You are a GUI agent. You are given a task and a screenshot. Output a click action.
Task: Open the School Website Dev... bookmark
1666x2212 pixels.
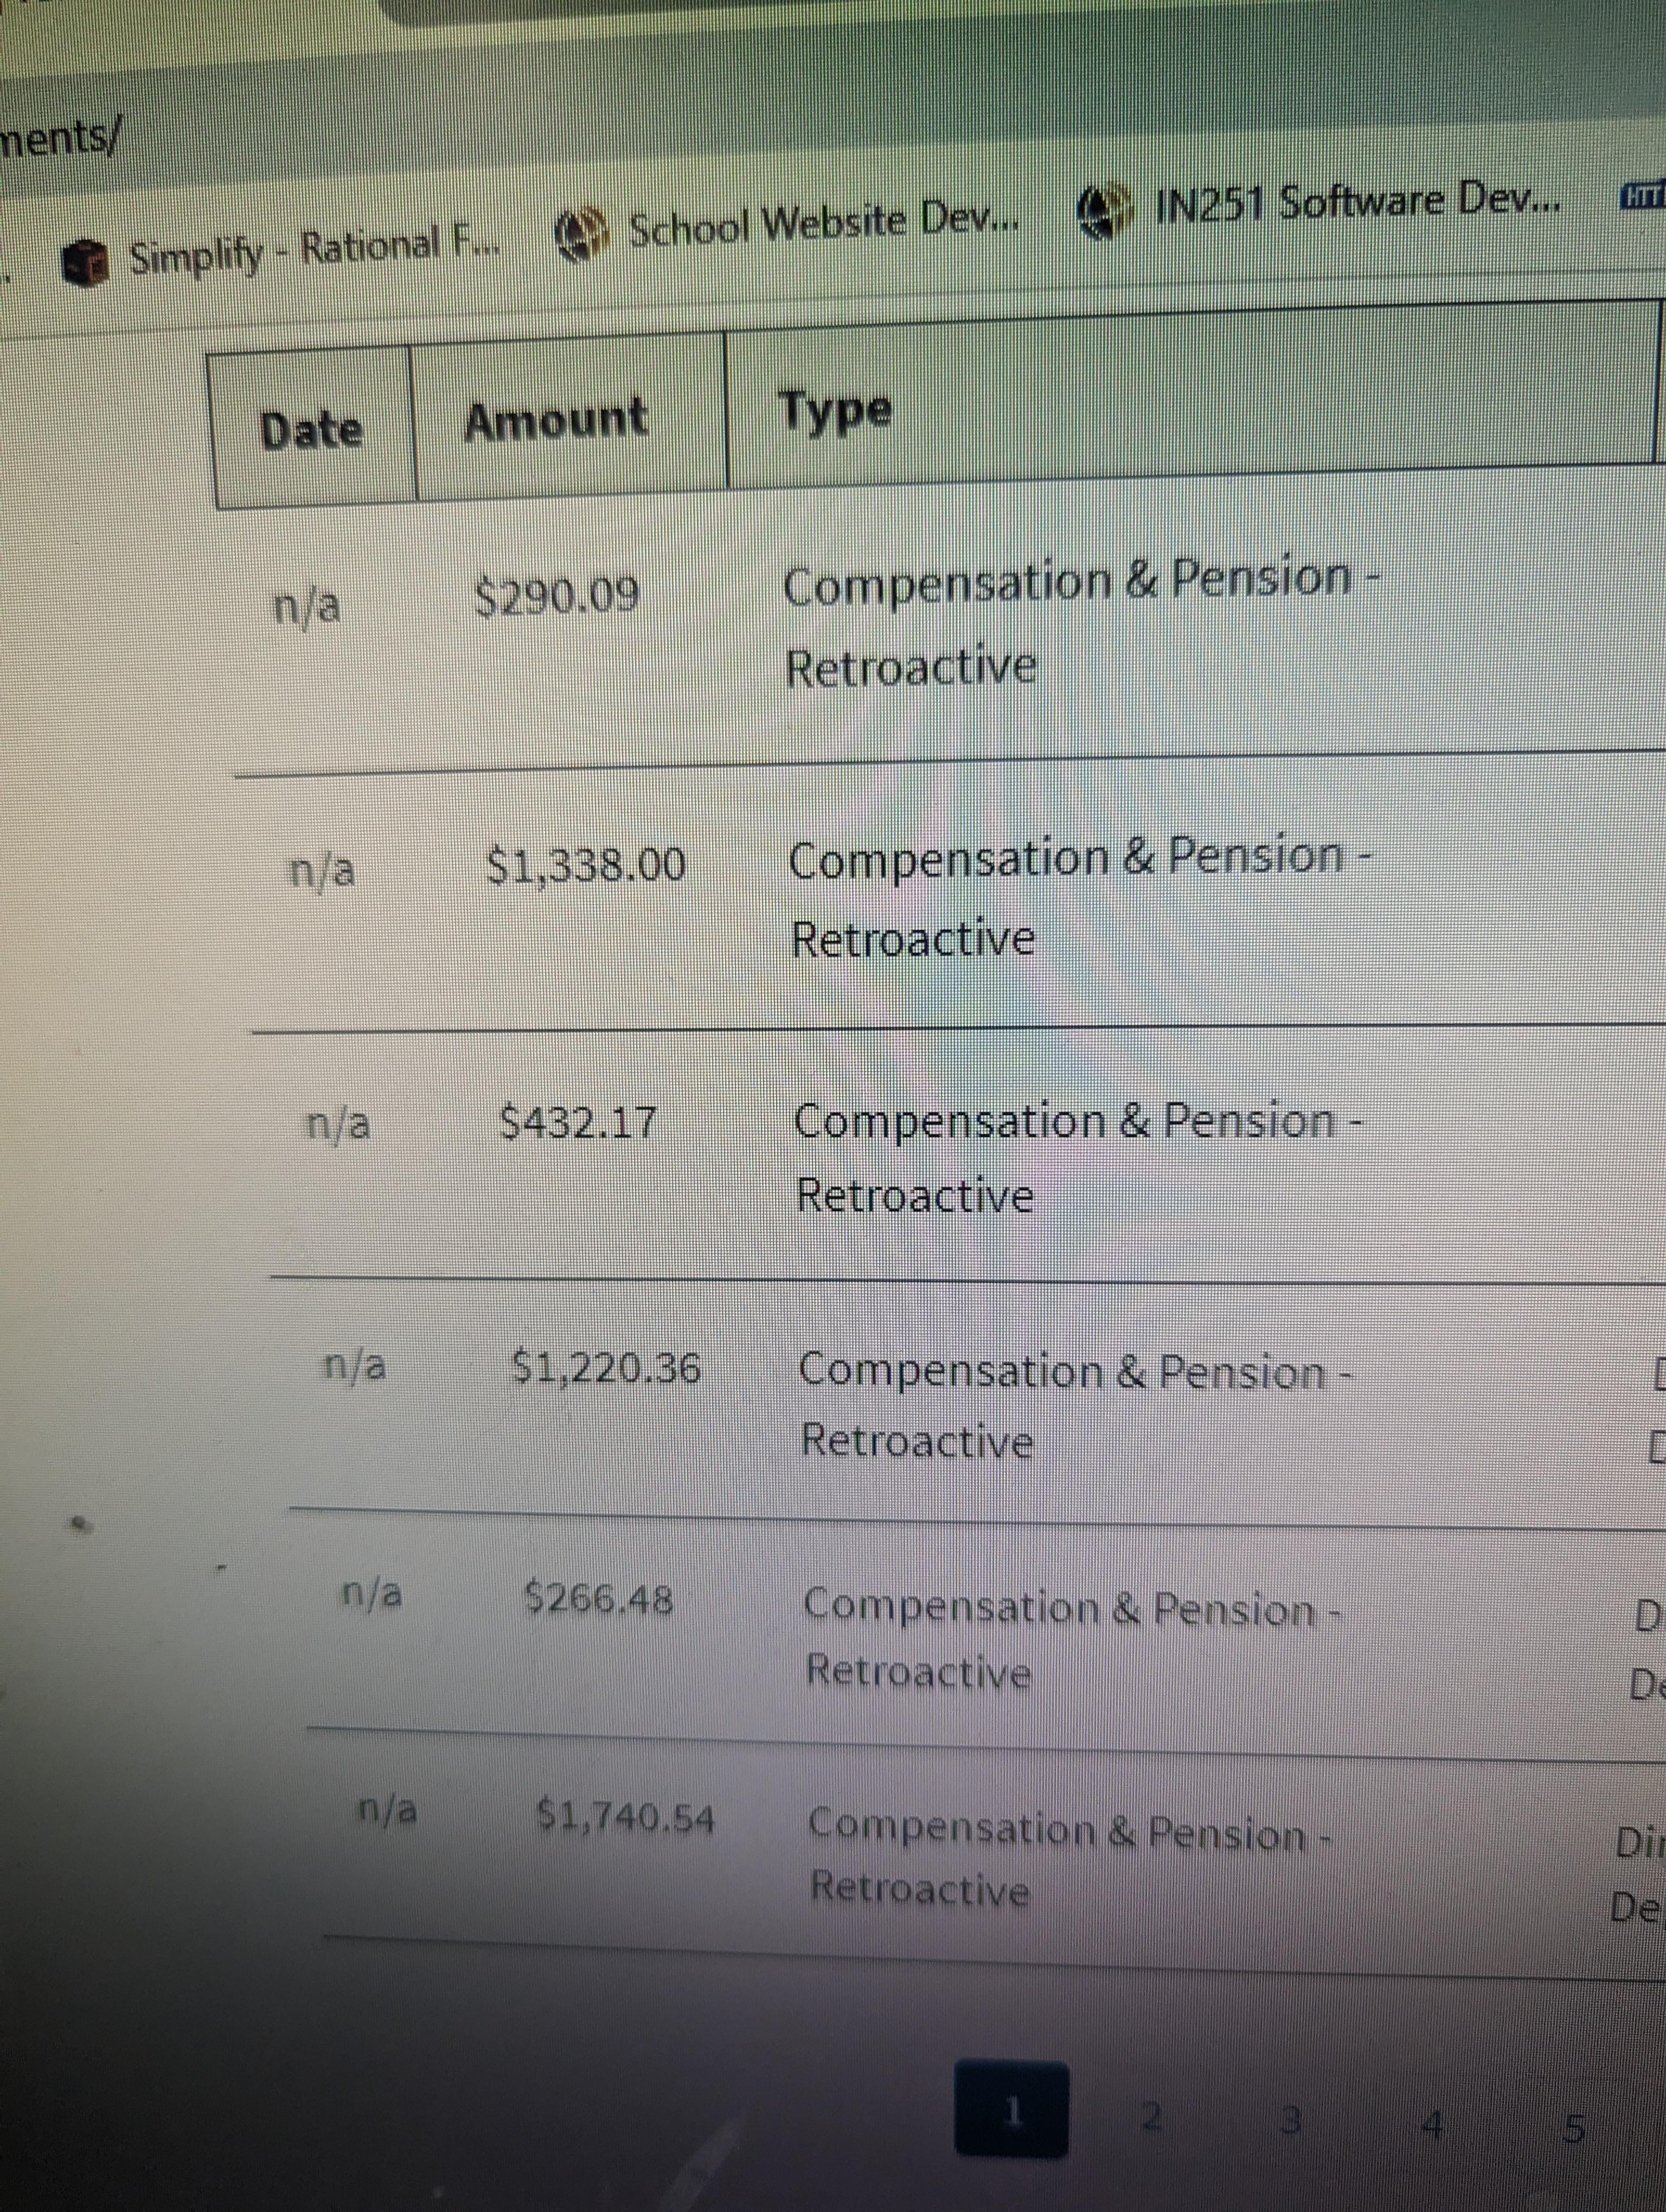point(822,226)
